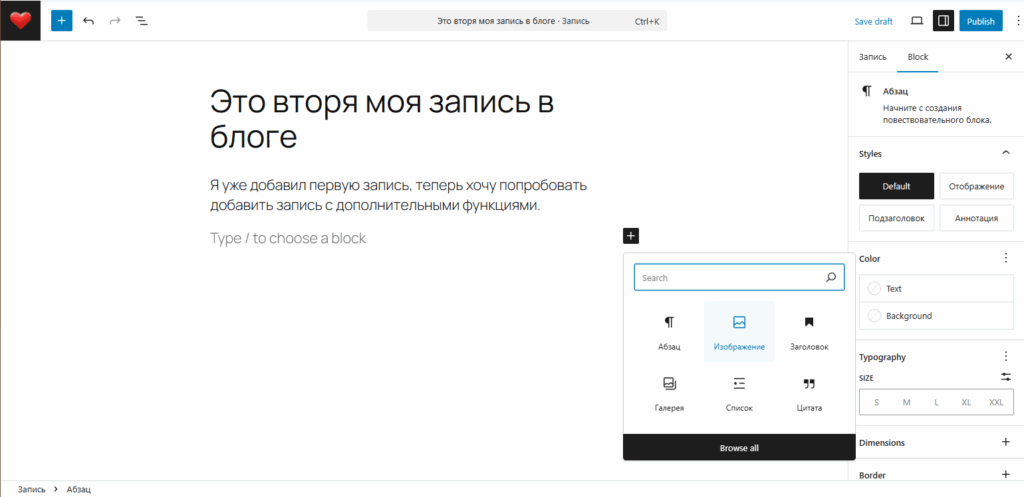Undo the last edit
This screenshot has height=497, width=1024.
(89, 20)
